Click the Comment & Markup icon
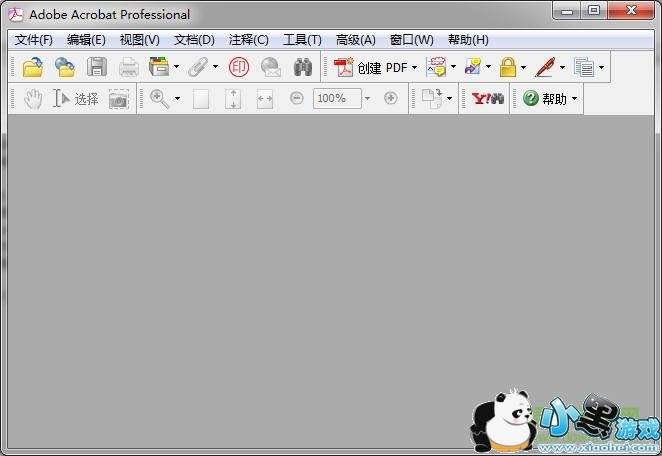662x456 pixels. 436,67
